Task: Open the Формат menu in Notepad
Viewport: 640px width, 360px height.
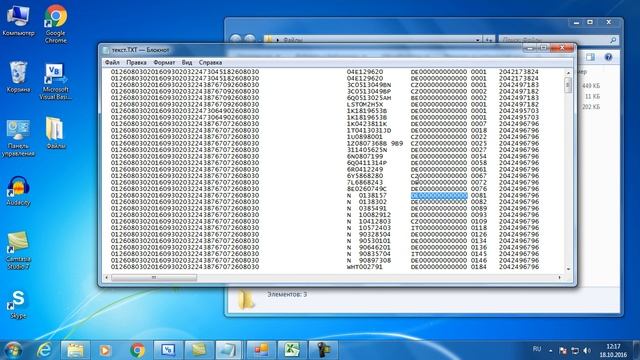Action: pyautogui.click(x=164, y=62)
